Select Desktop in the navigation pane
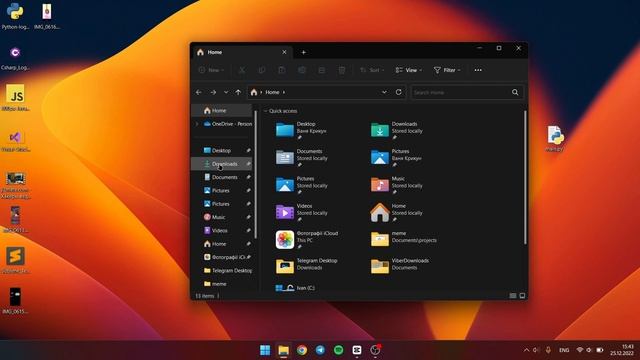 (x=222, y=151)
